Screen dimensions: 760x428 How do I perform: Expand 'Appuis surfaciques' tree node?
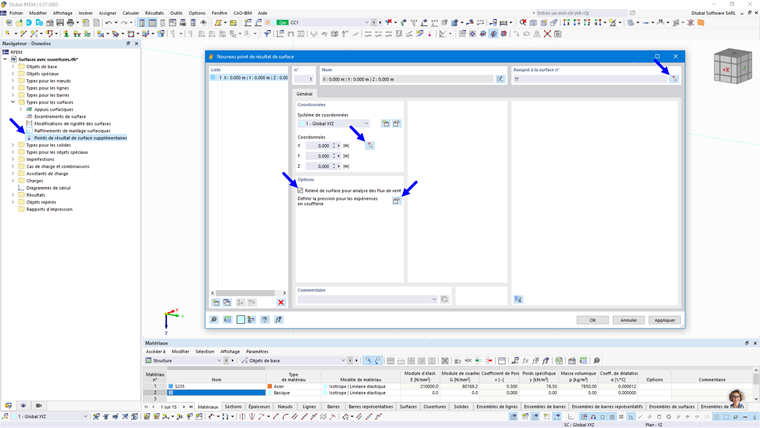(21, 110)
